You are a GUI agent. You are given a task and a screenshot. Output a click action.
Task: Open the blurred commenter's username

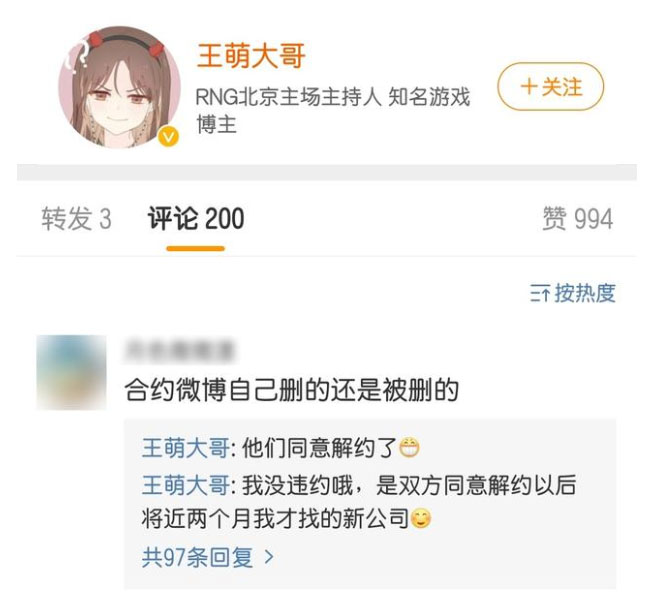[x=179, y=351]
